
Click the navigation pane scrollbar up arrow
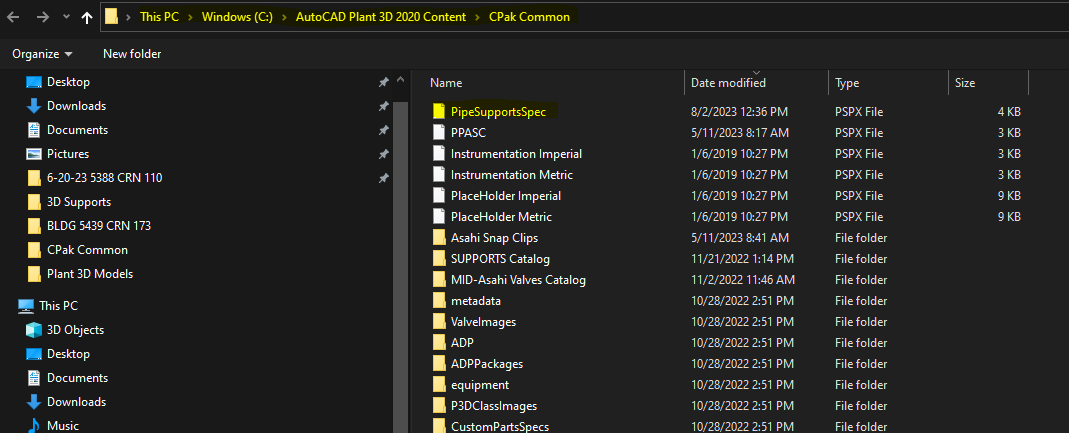(x=400, y=81)
